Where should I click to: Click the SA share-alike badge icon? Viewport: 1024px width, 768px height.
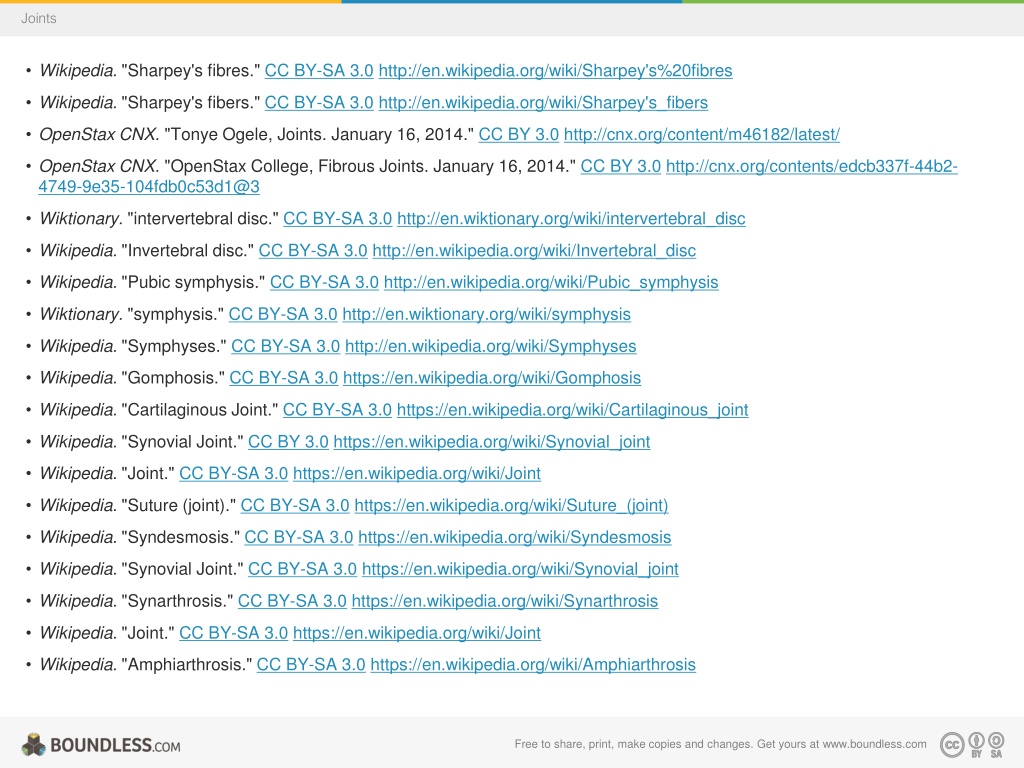(x=997, y=744)
